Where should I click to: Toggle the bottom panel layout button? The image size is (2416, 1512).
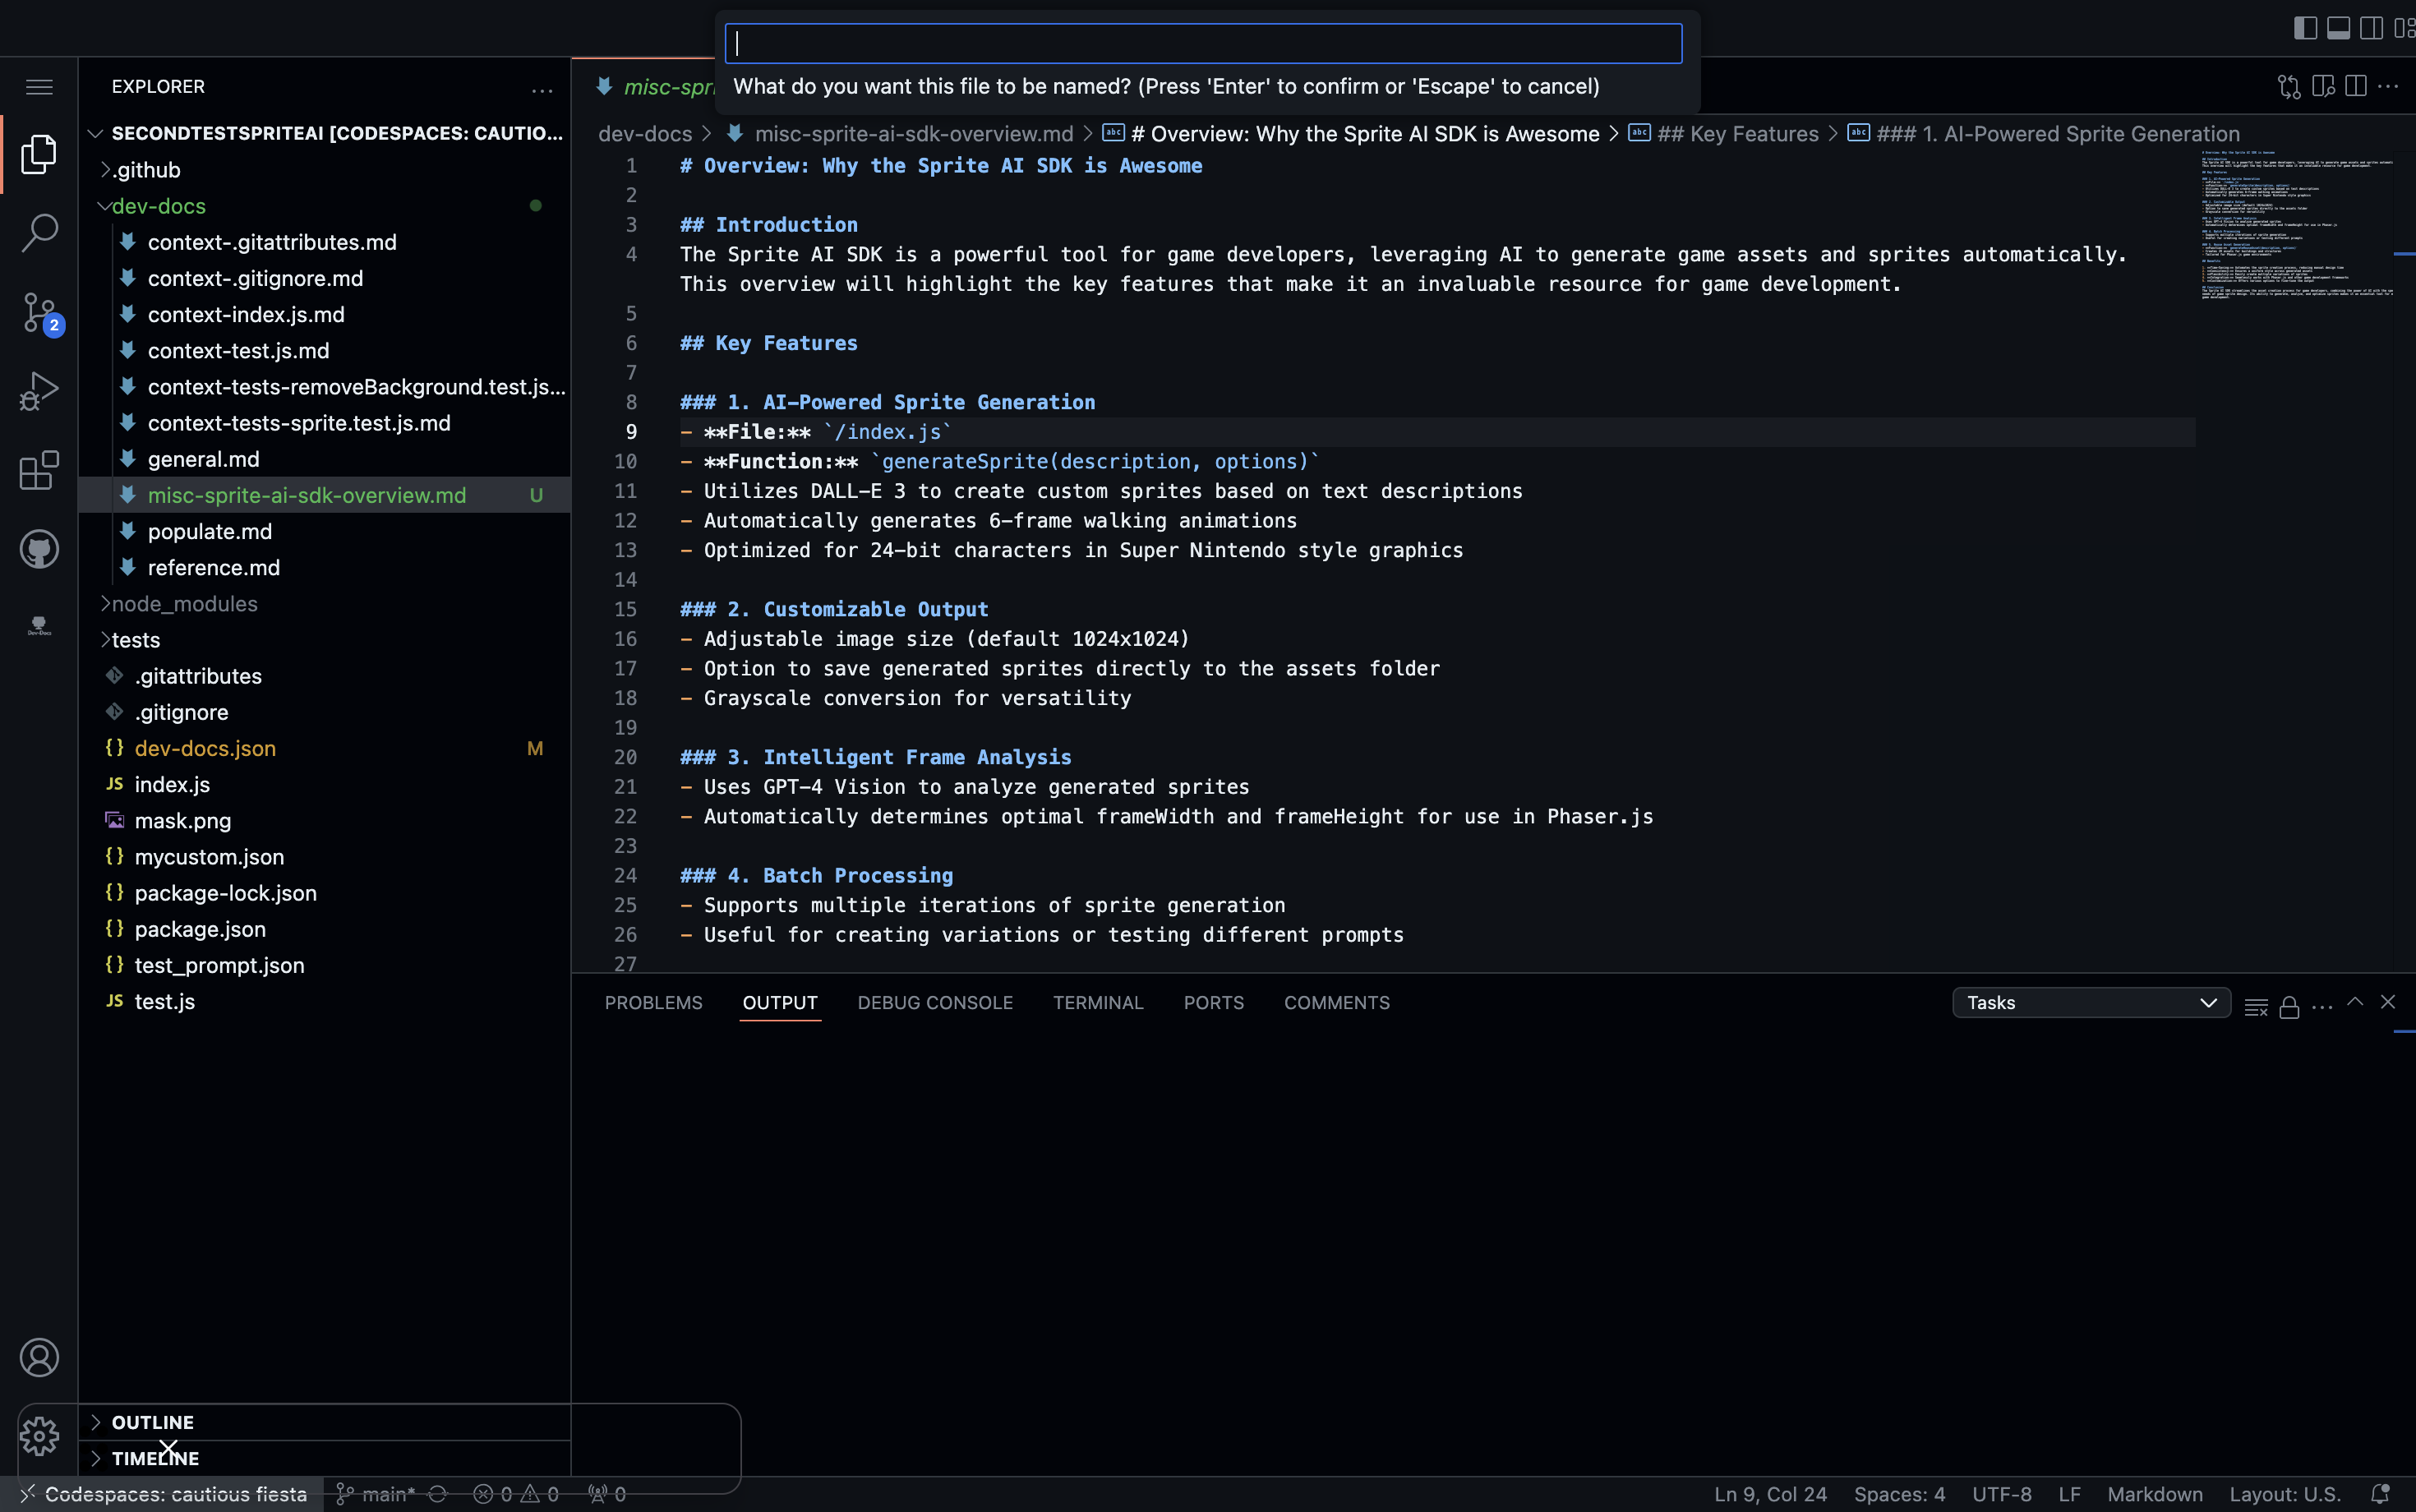(x=2338, y=28)
